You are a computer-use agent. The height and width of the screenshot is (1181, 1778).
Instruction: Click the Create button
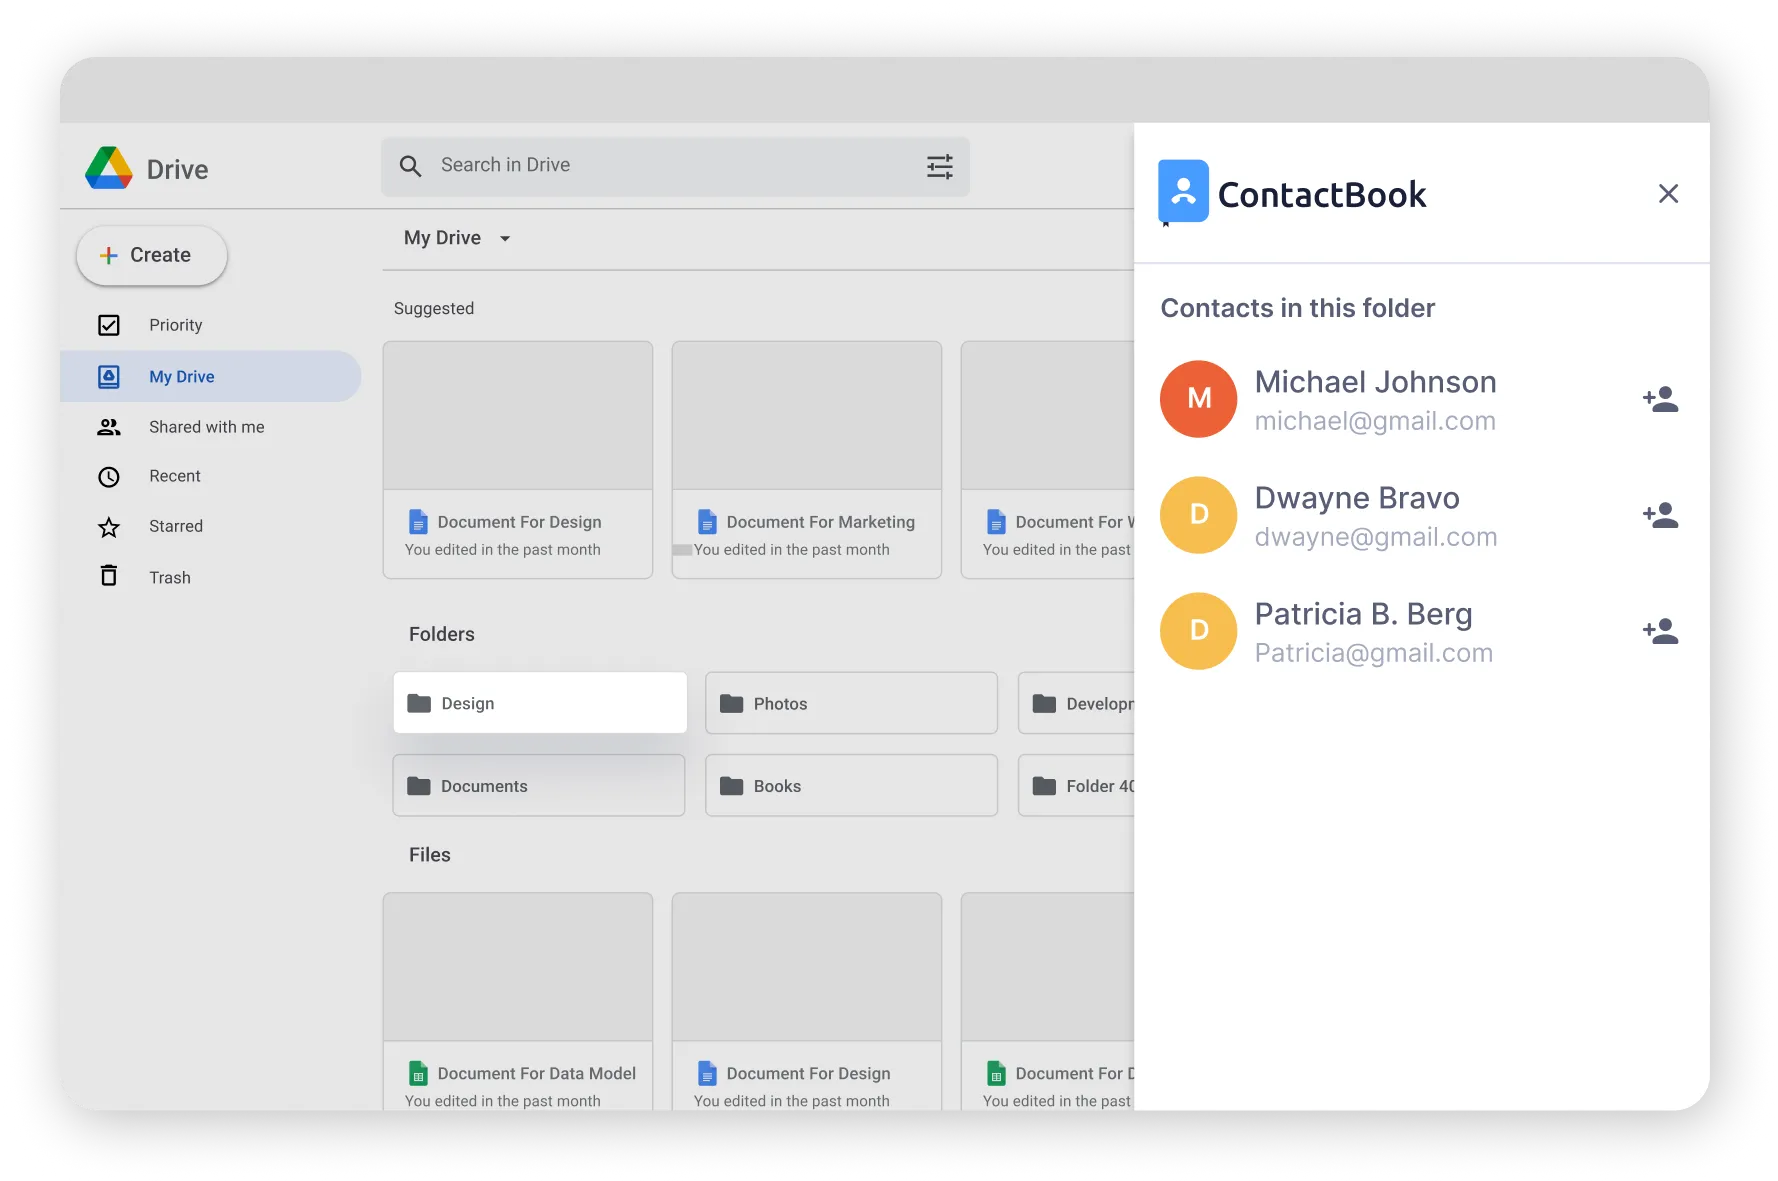[151, 255]
